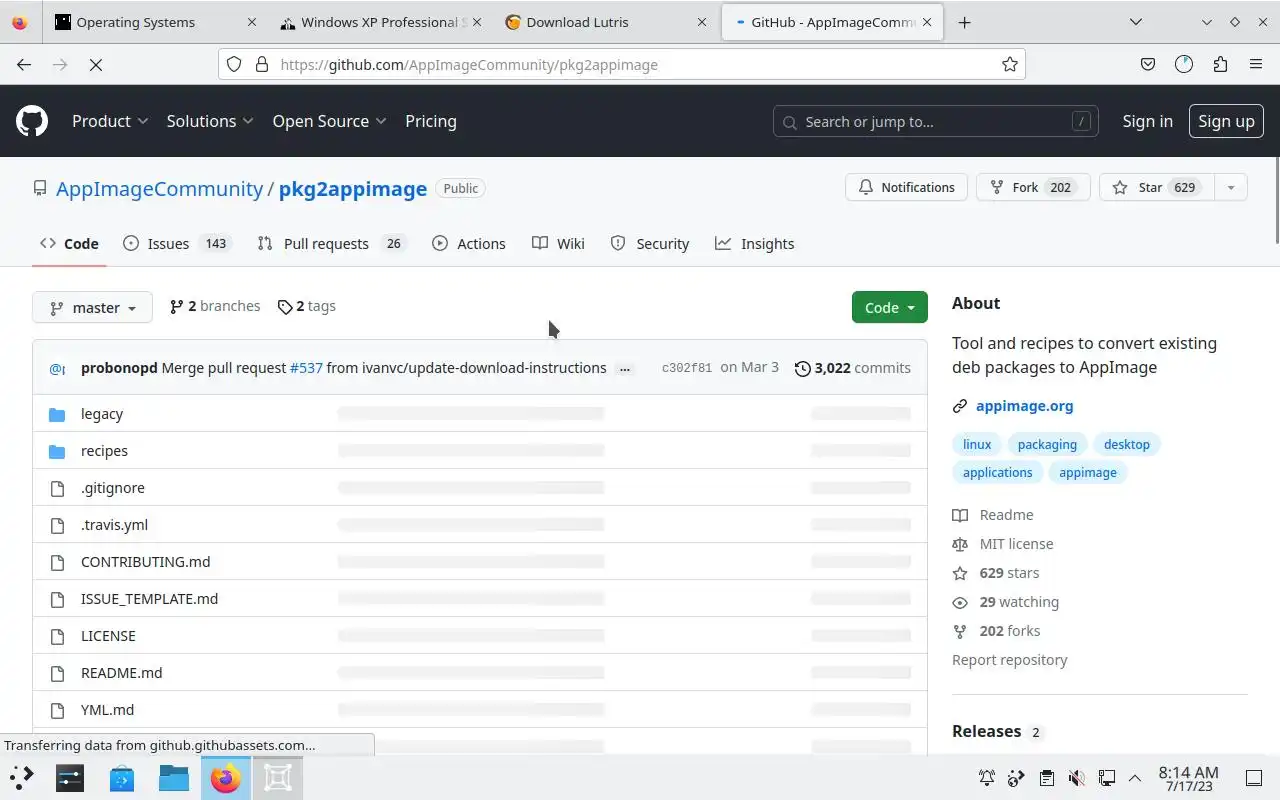The height and width of the screenshot is (800, 1280).
Task: Click the show desktop button in taskbar
Action: 1254,778
